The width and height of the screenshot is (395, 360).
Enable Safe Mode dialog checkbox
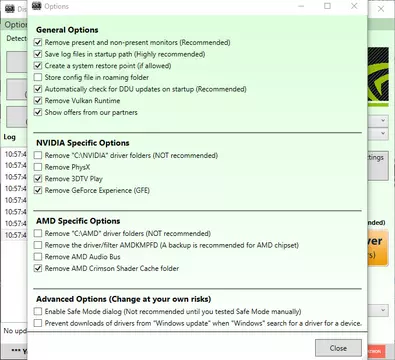tap(38, 311)
